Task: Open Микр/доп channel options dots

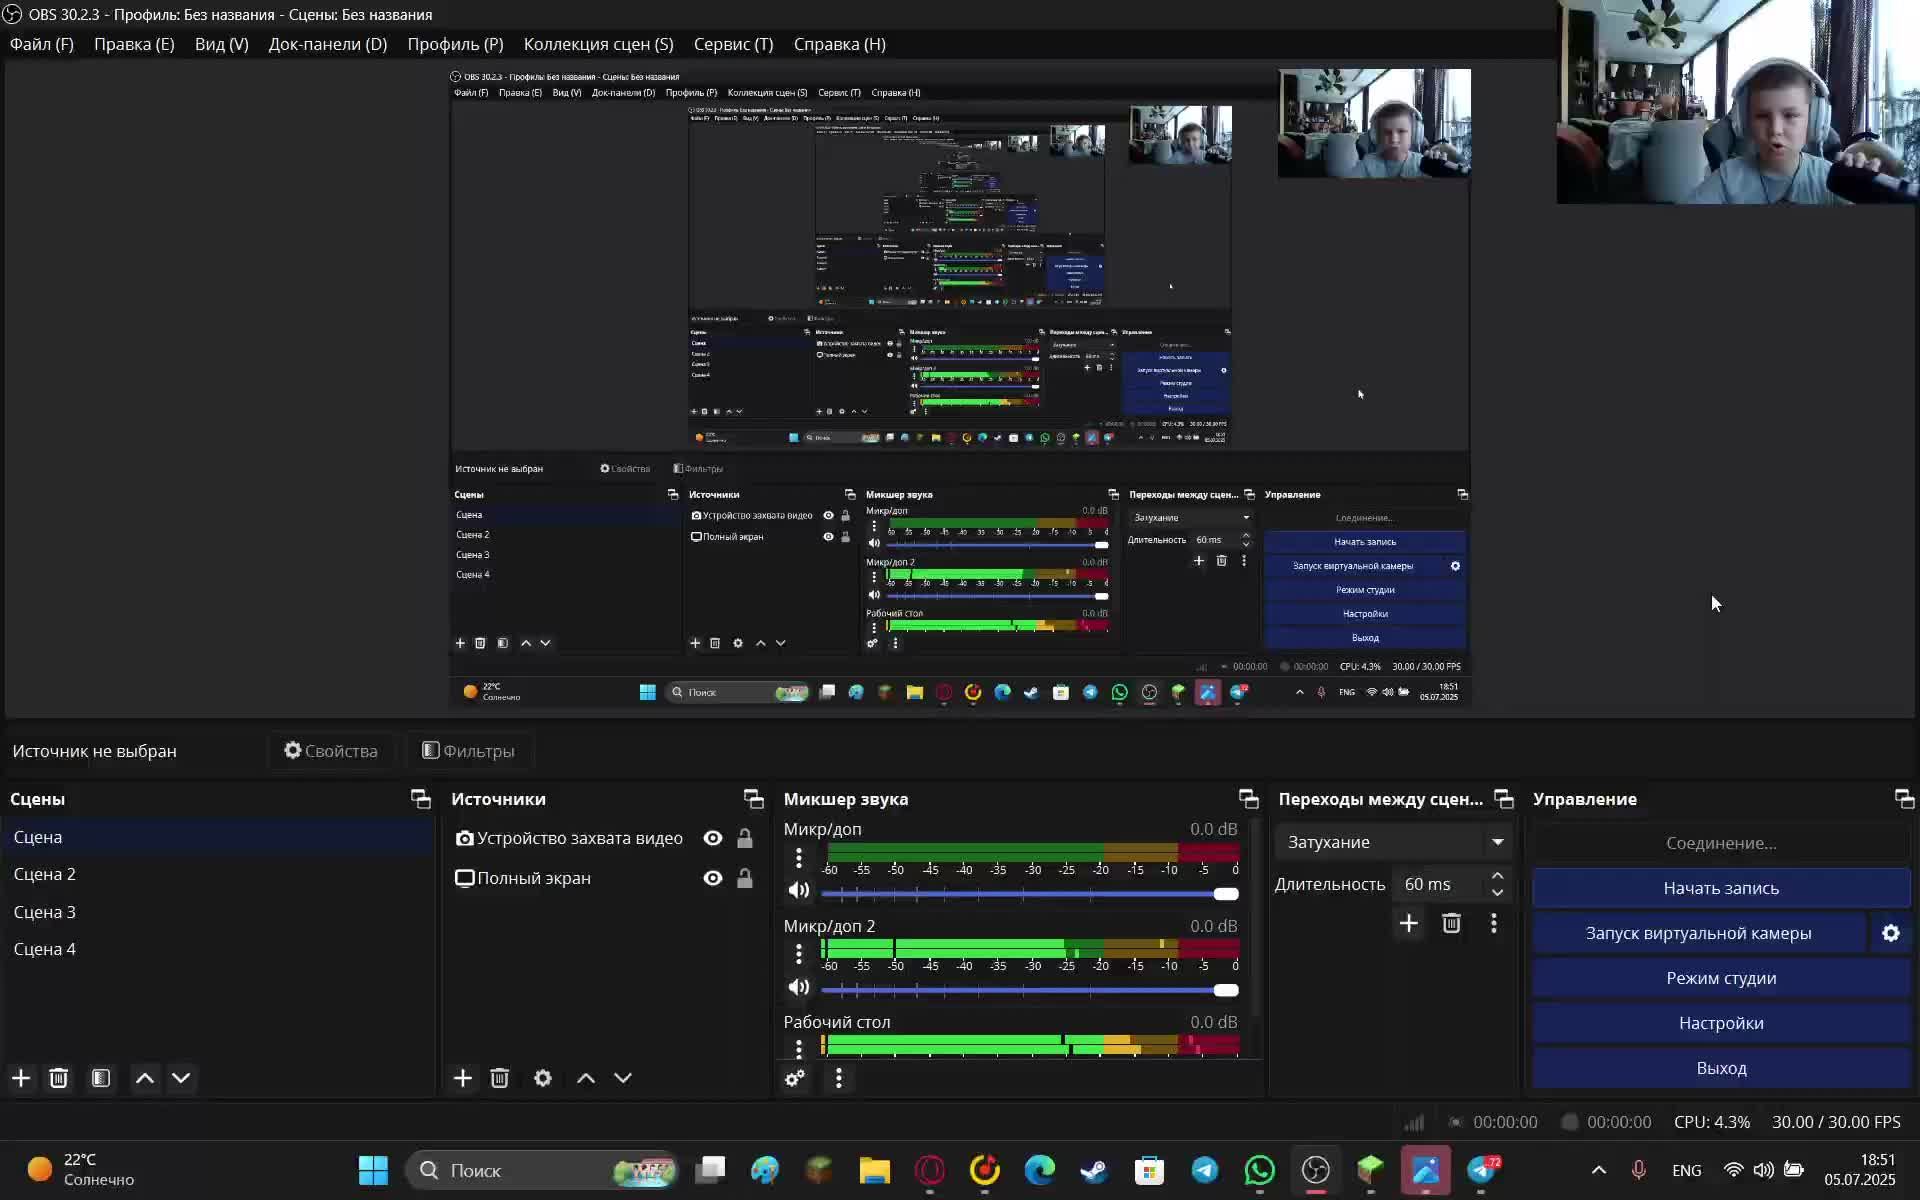Action: point(799,858)
